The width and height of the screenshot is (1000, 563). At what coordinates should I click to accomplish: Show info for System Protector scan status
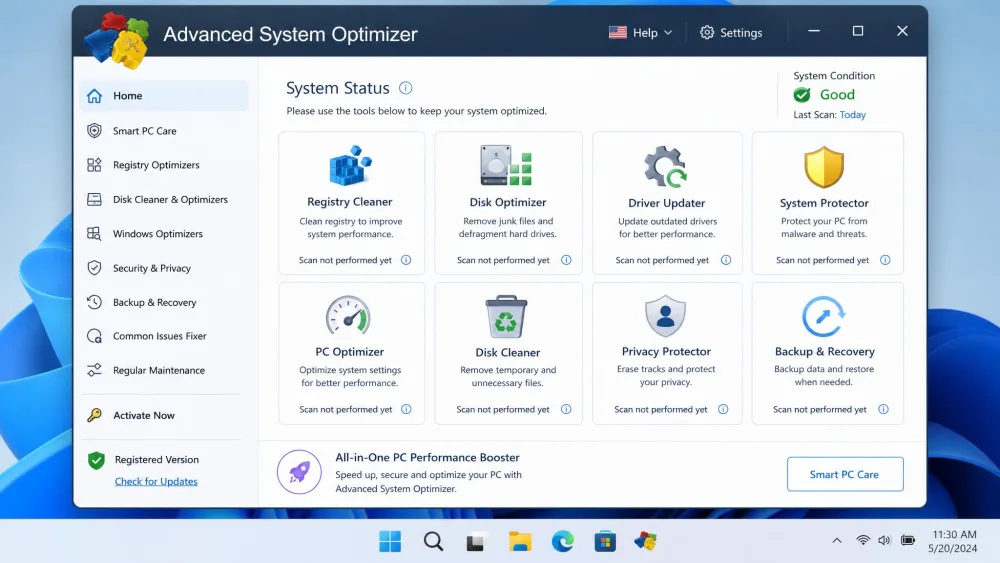pos(885,260)
